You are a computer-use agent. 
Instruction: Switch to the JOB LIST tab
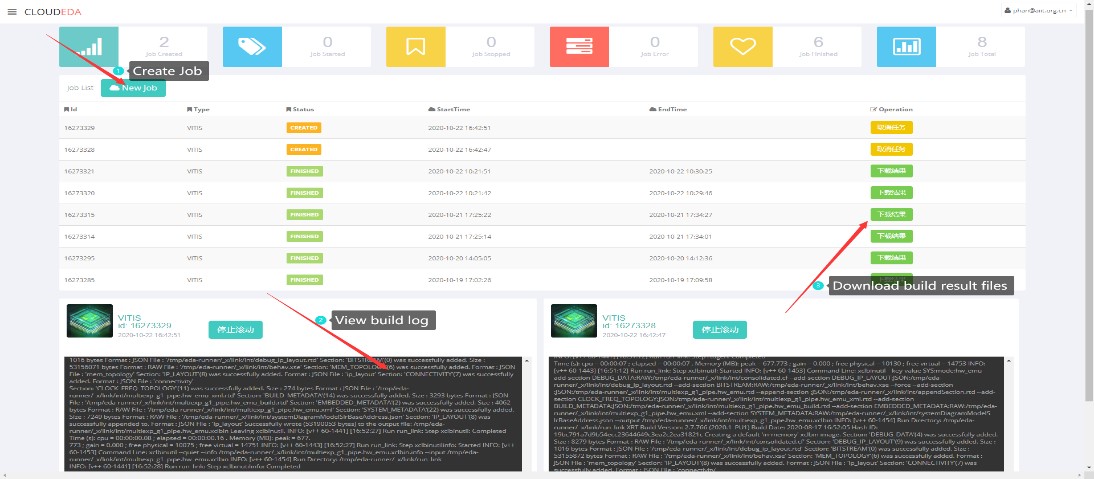(80, 88)
